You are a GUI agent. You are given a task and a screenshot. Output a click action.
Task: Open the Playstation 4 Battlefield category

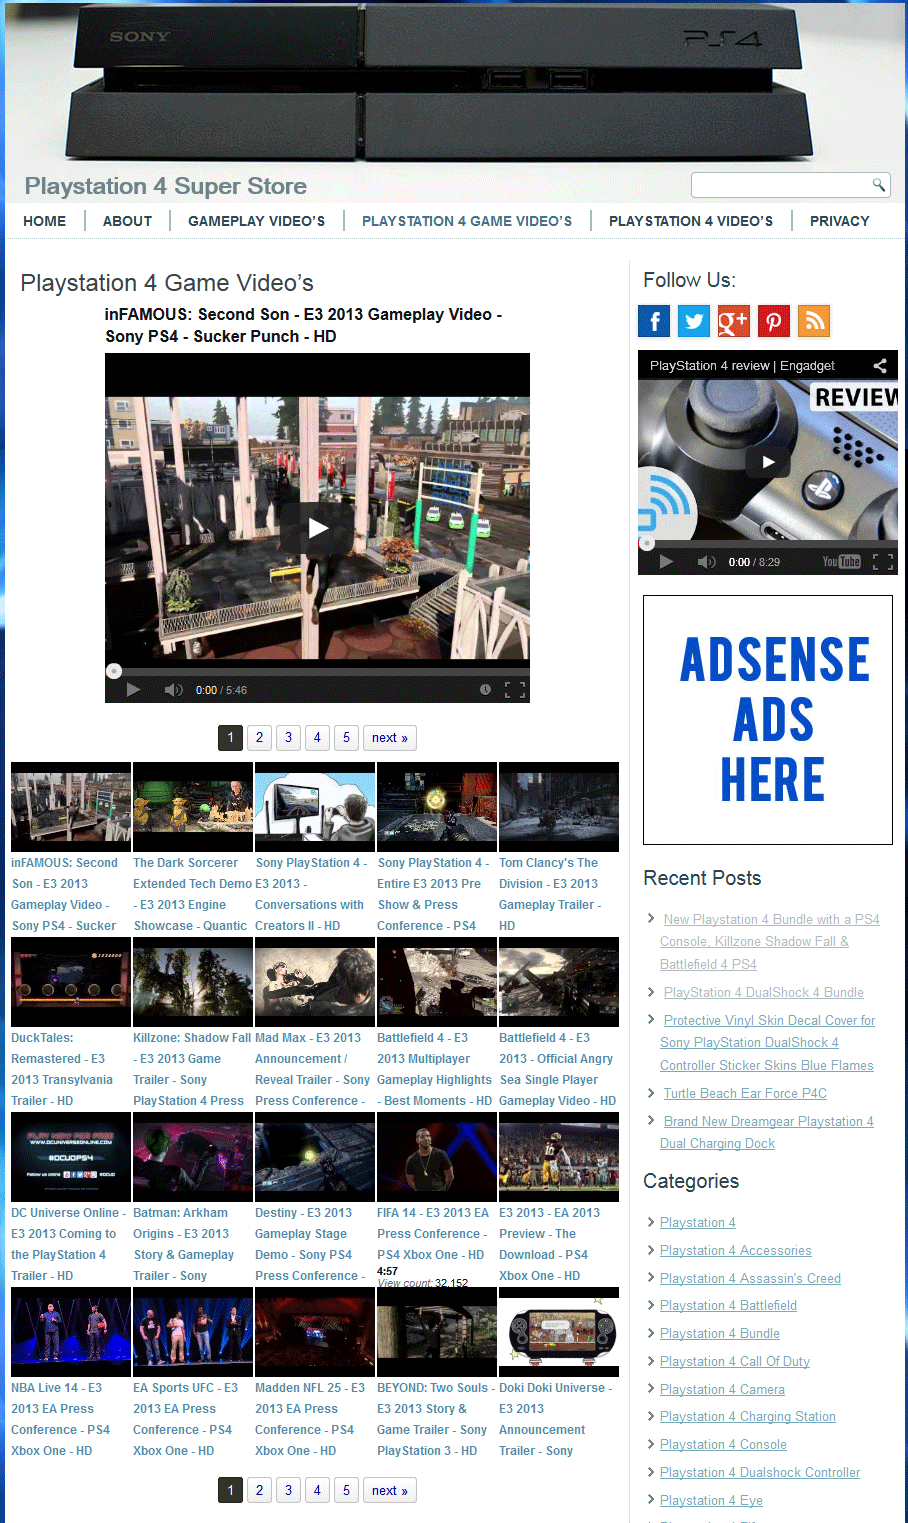click(x=728, y=1305)
